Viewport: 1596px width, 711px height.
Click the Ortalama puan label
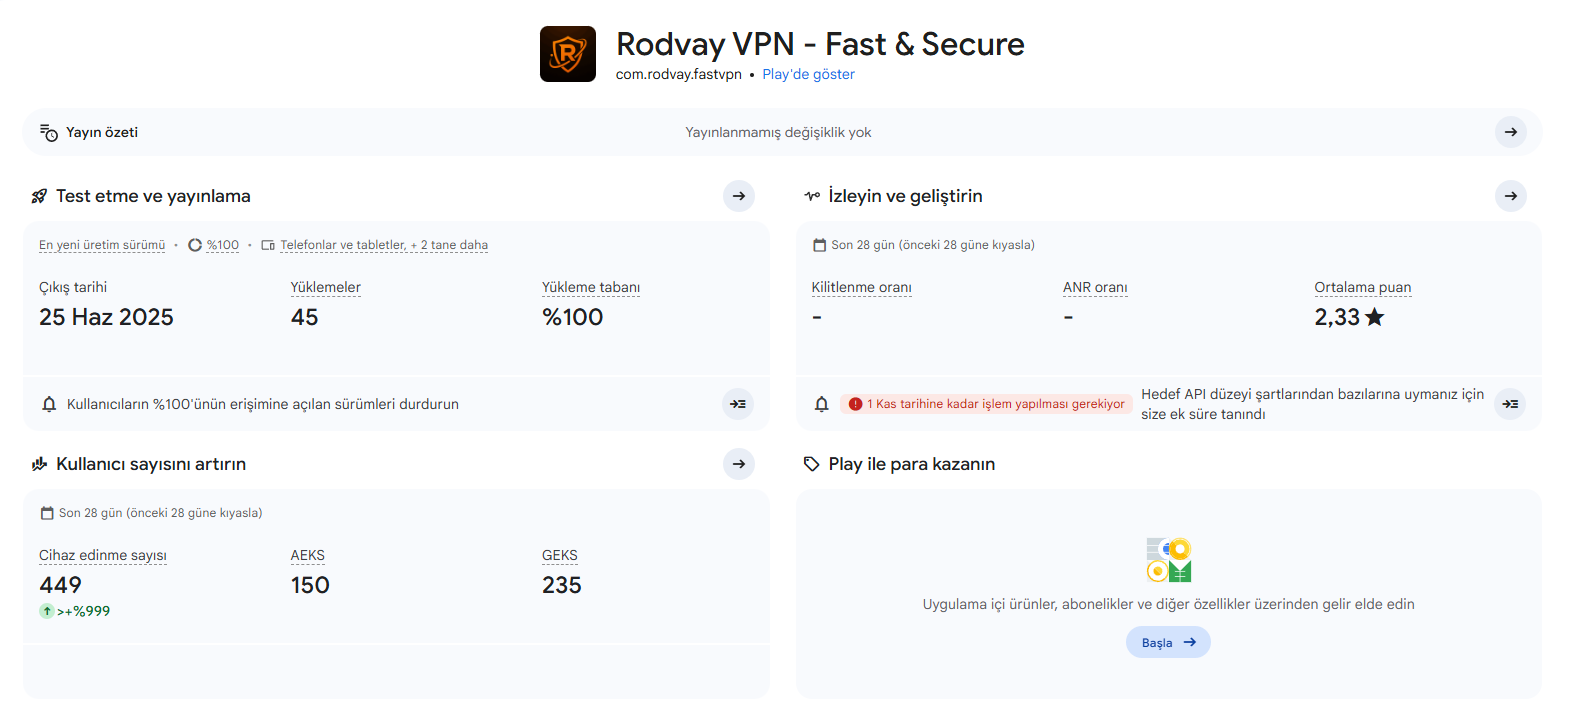coord(1363,287)
